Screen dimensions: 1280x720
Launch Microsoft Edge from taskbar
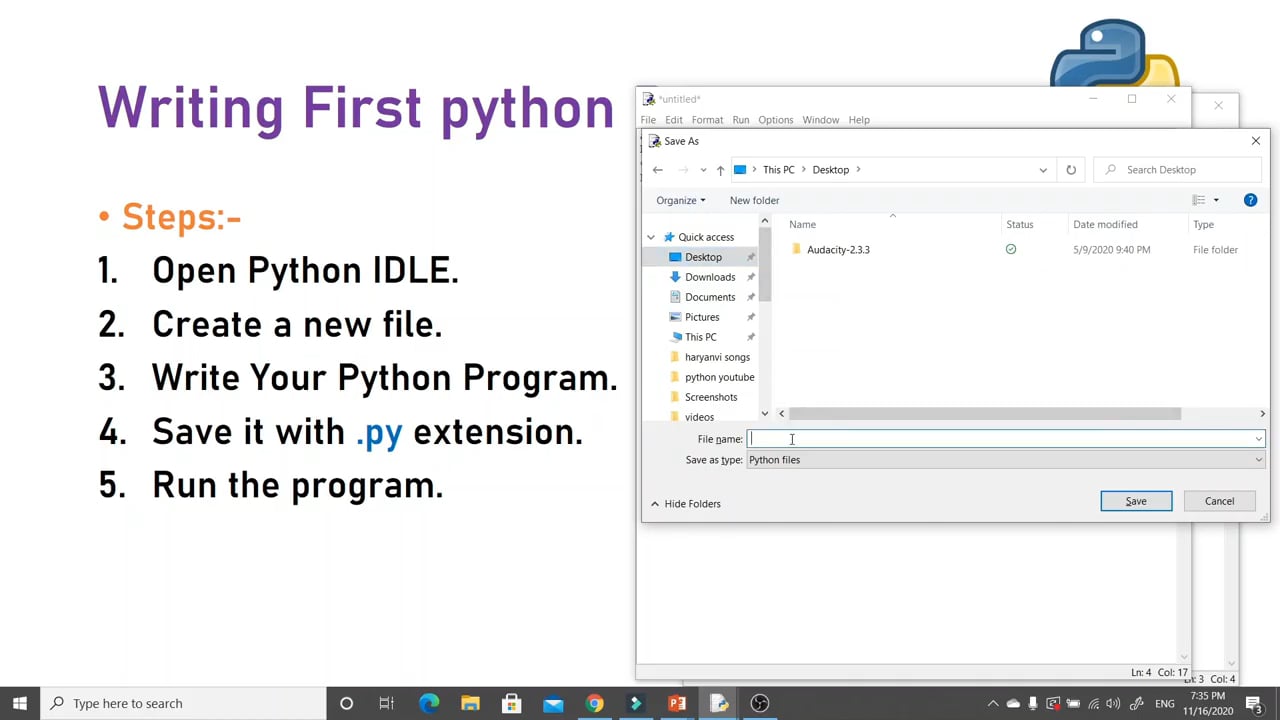pos(429,703)
